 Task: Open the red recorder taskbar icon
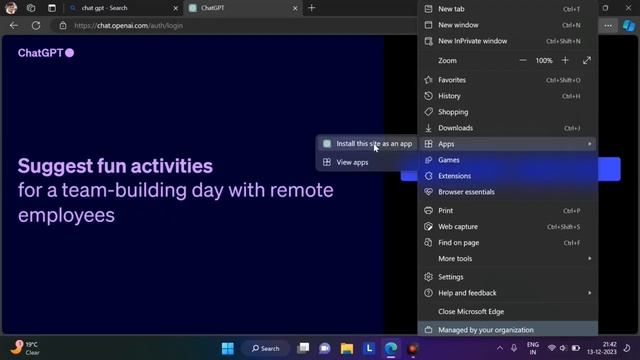pos(413,349)
